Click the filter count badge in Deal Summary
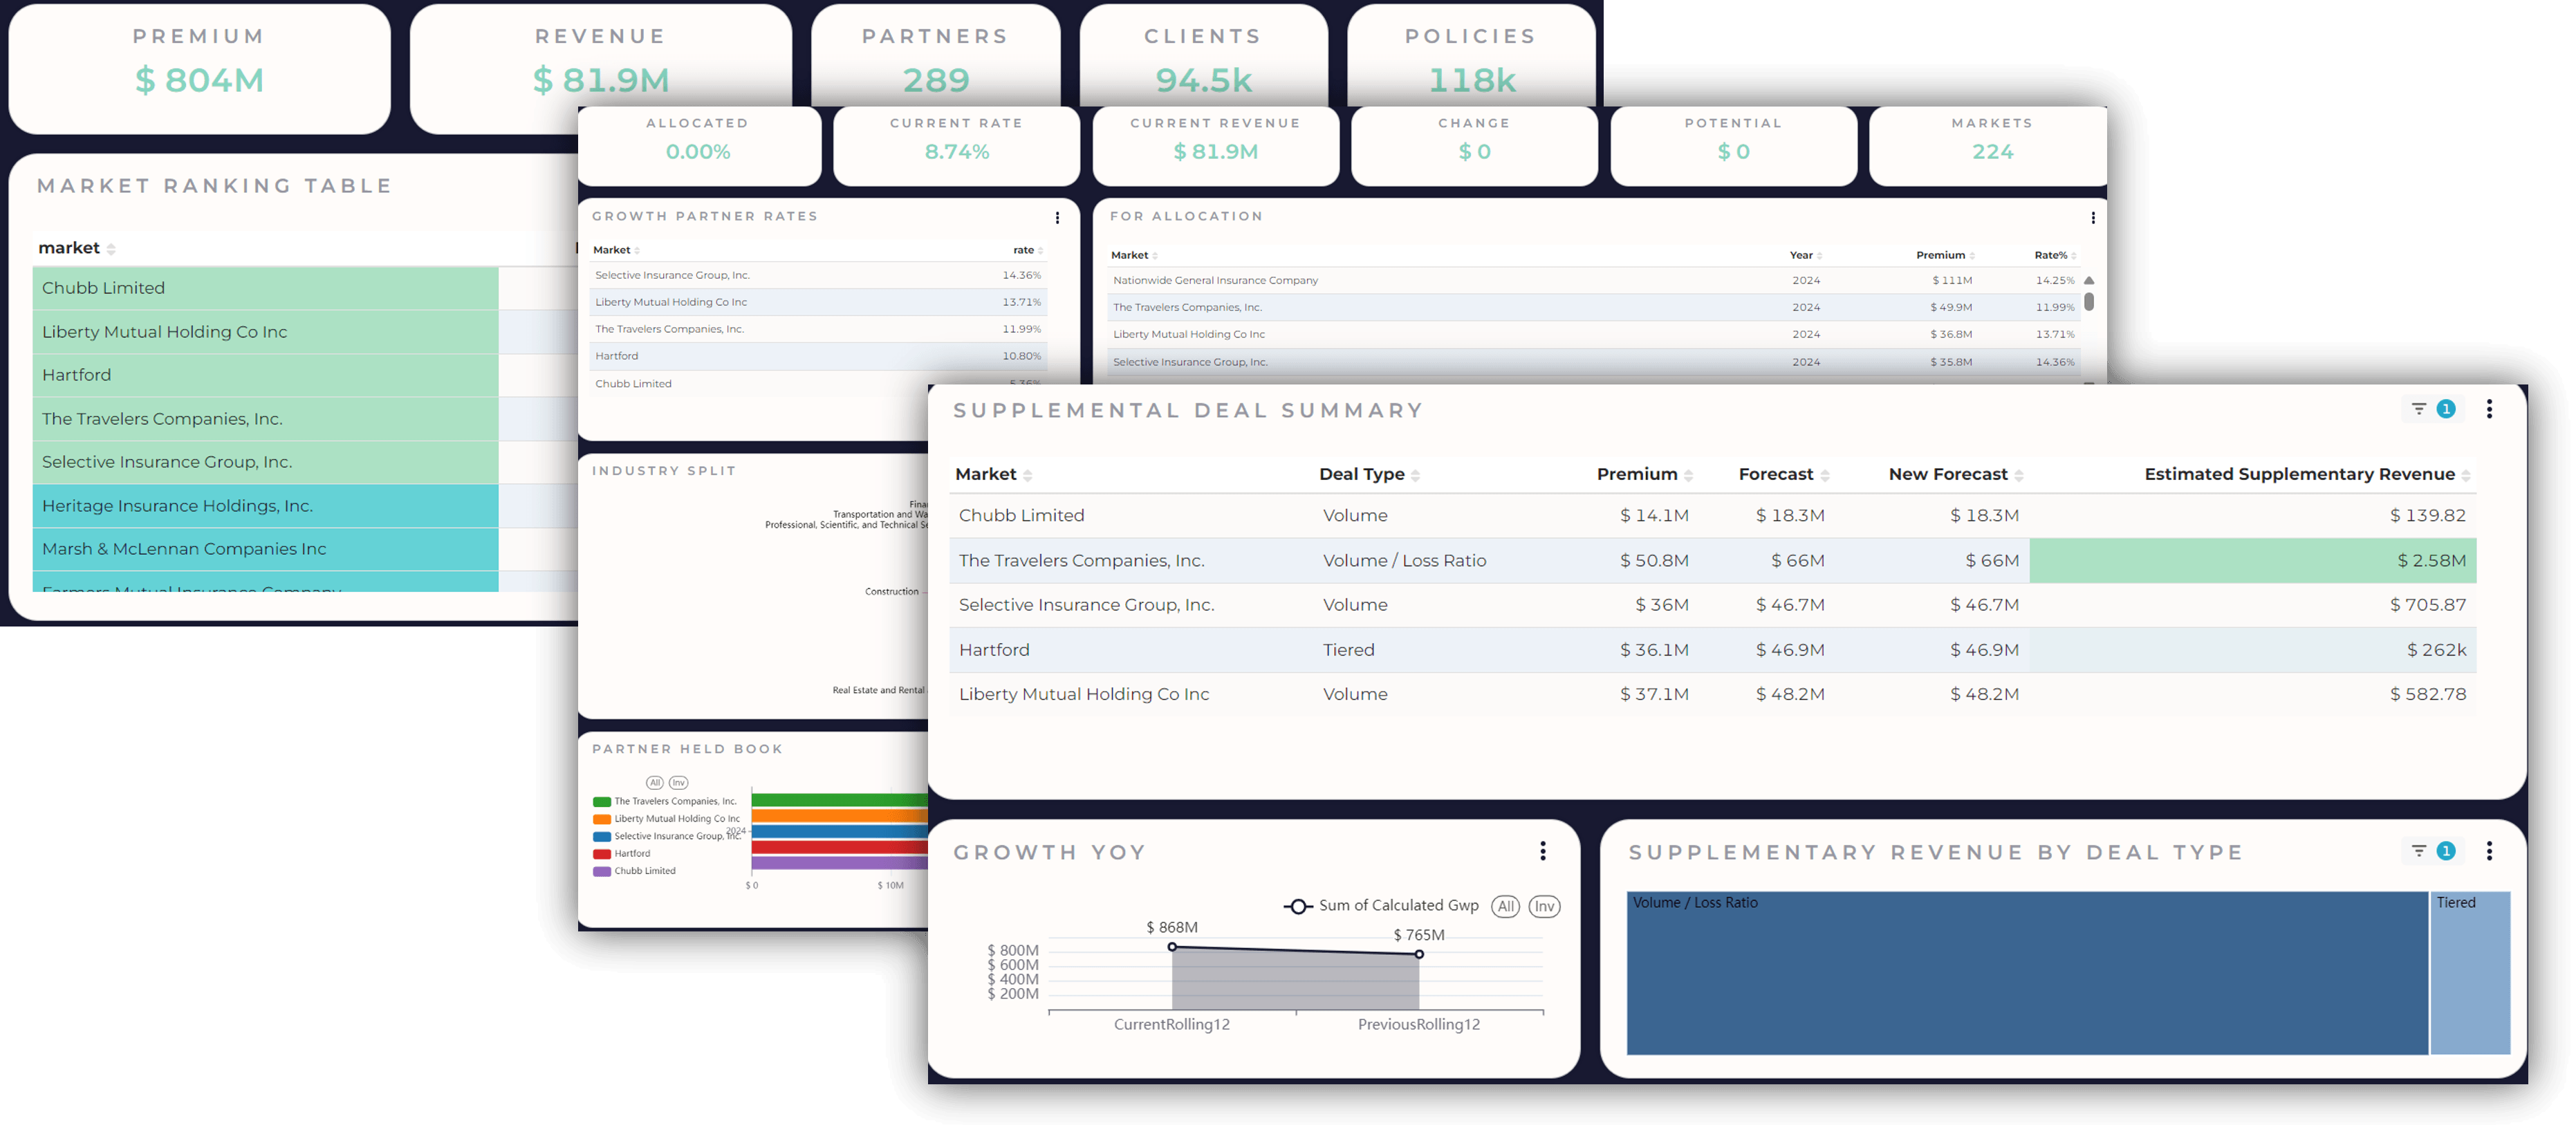The image size is (2576, 1132). point(2446,409)
